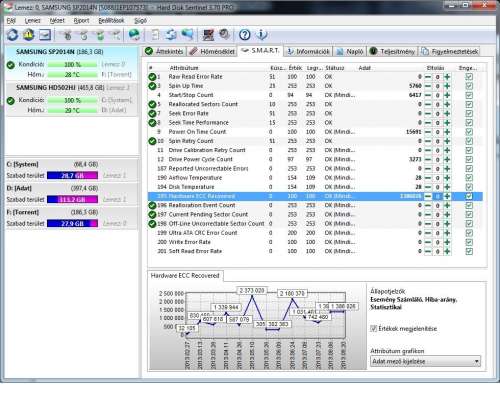
Task: Click the green disk-test toolbar icon
Action: point(100,35)
